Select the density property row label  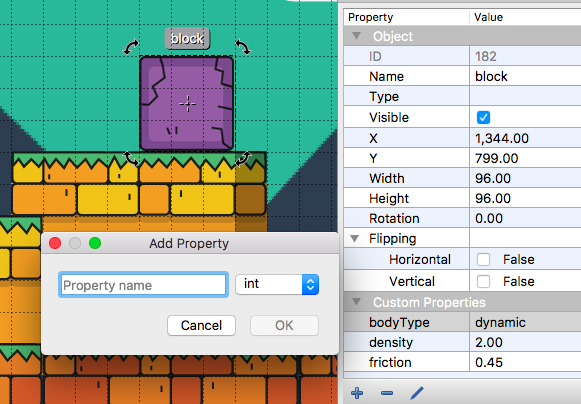pos(391,342)
